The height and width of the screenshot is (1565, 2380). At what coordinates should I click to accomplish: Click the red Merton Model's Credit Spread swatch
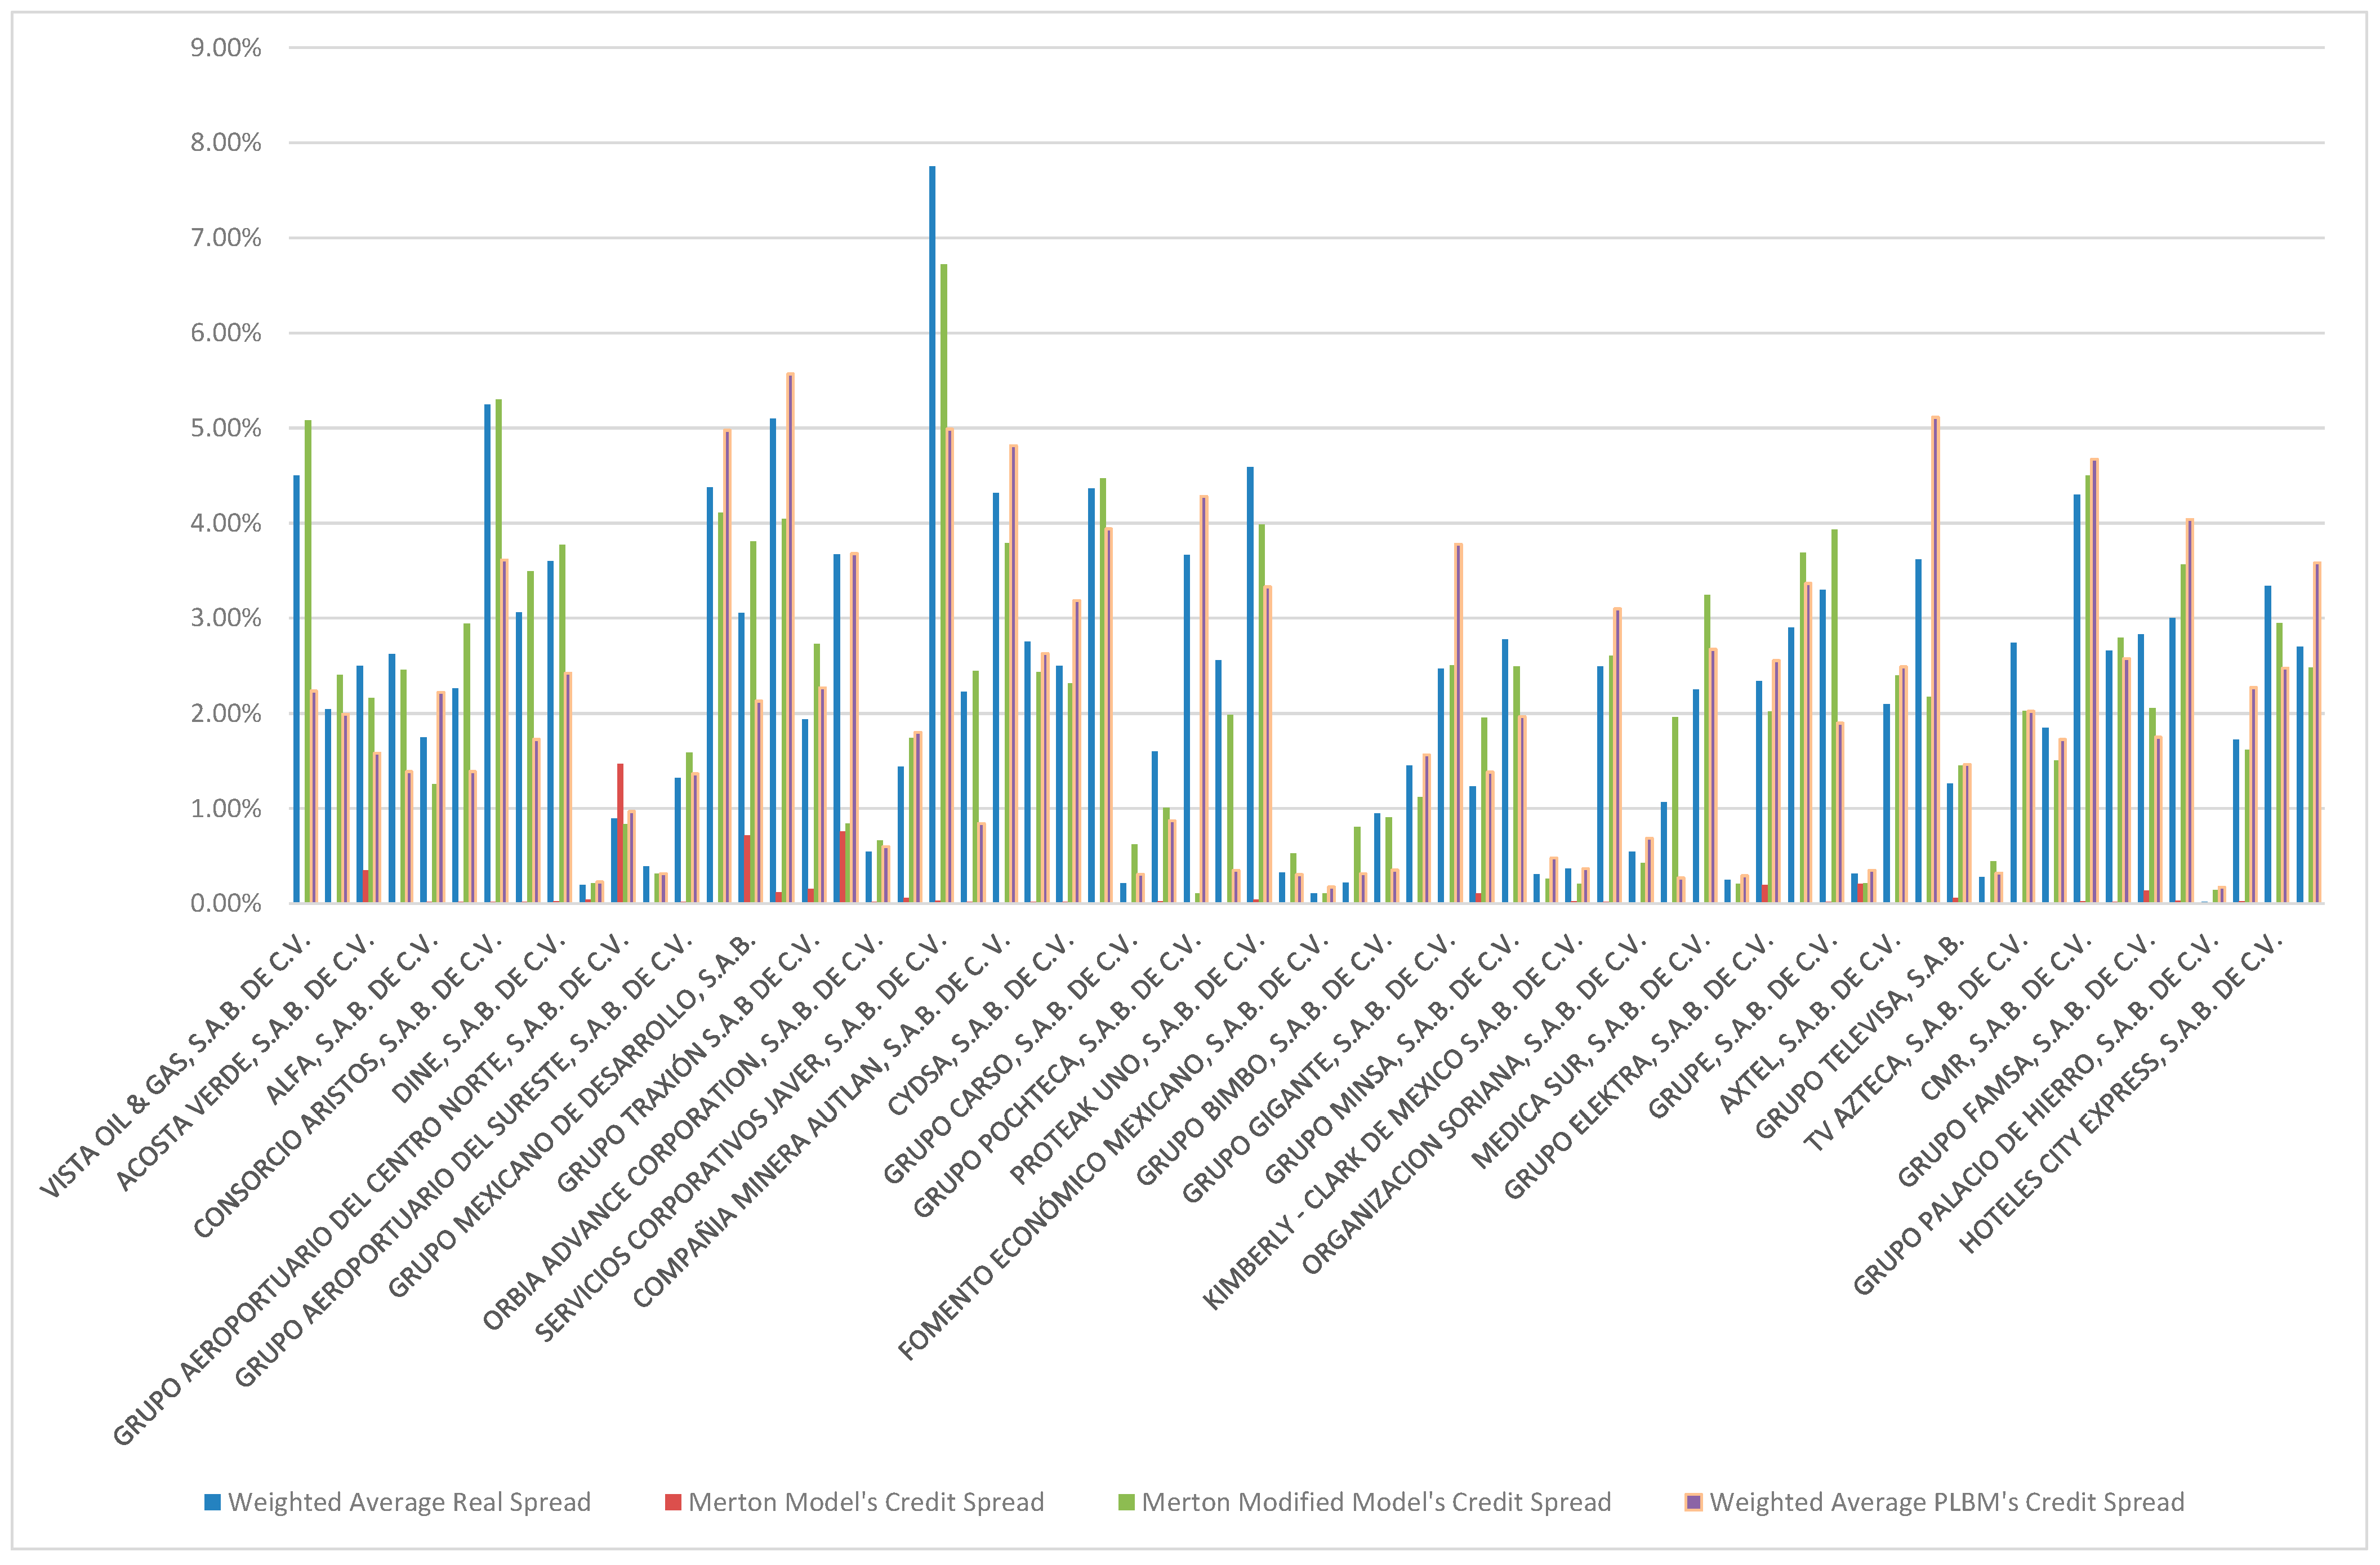click(x=673, y=1502)
